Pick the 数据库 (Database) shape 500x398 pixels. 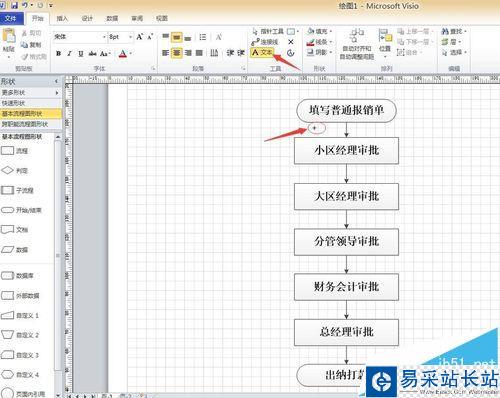pos(17,276)
